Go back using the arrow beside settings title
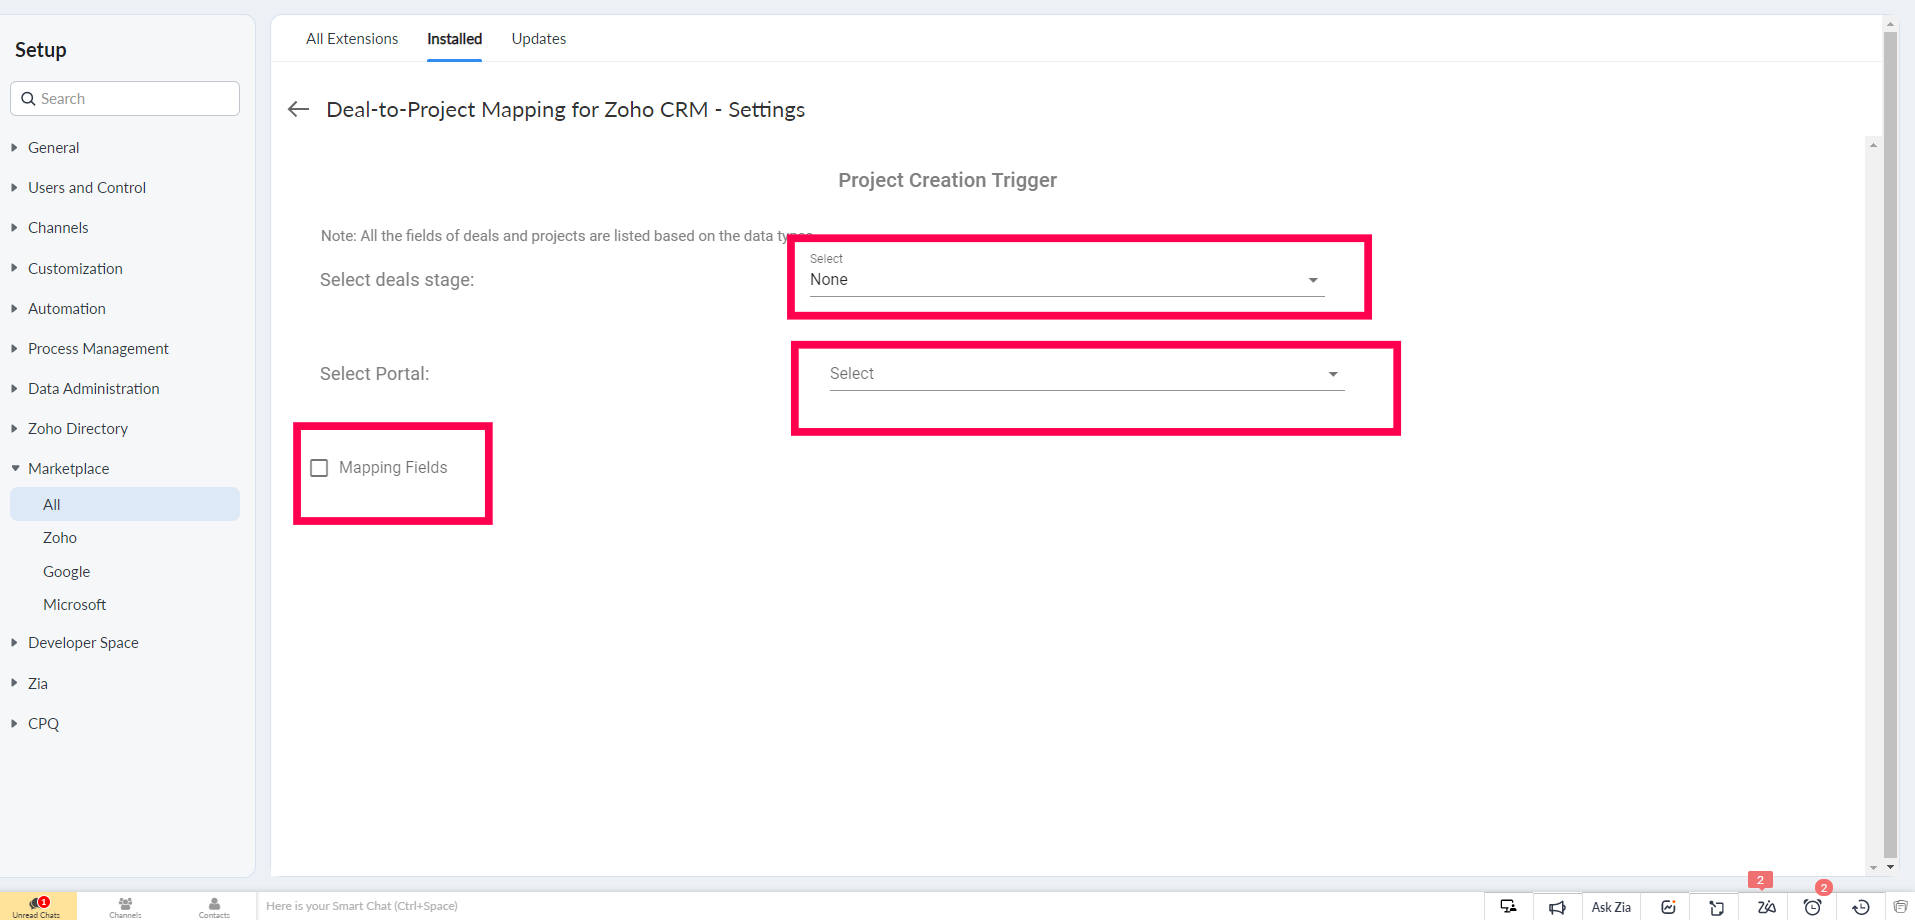The image size is (1915, 920). click(x=298, y=109)
